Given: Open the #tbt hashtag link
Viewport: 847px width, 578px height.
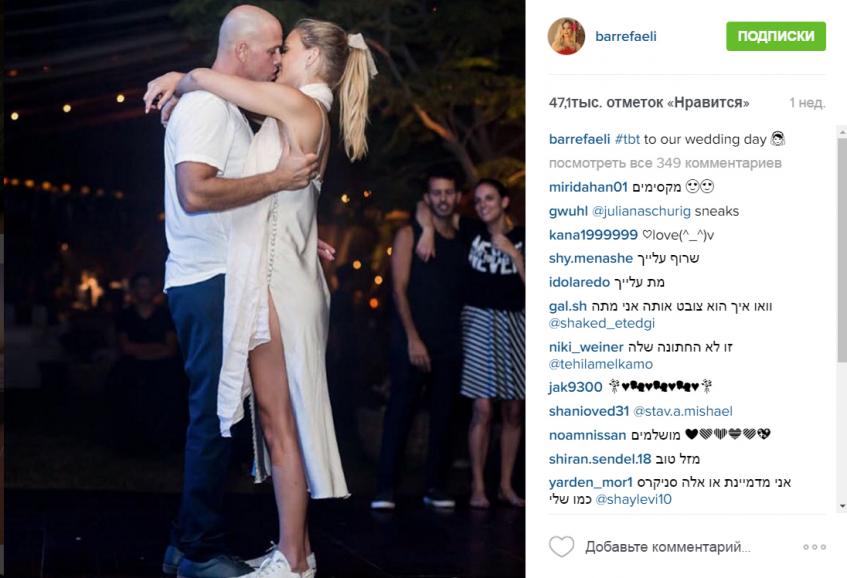Looking at the screenshot, I should pos(627,139).
